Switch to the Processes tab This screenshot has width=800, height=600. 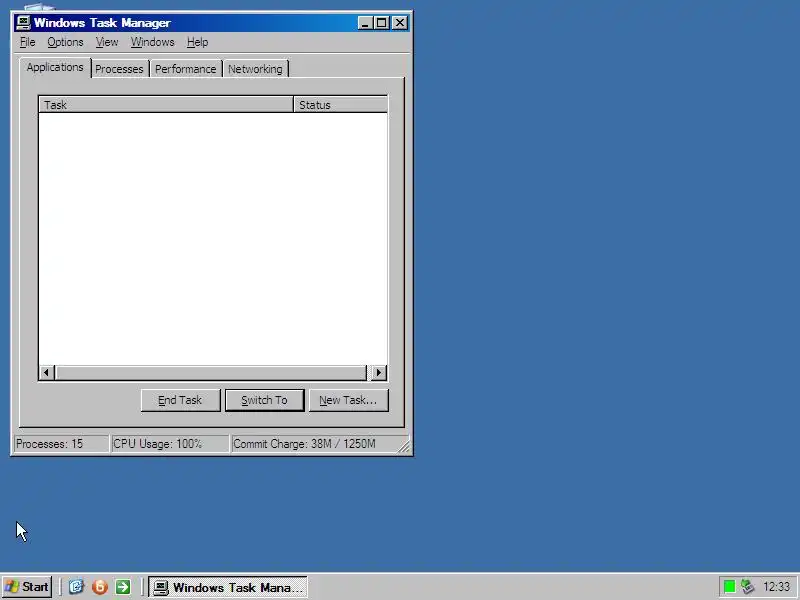[x=119, y=69]
